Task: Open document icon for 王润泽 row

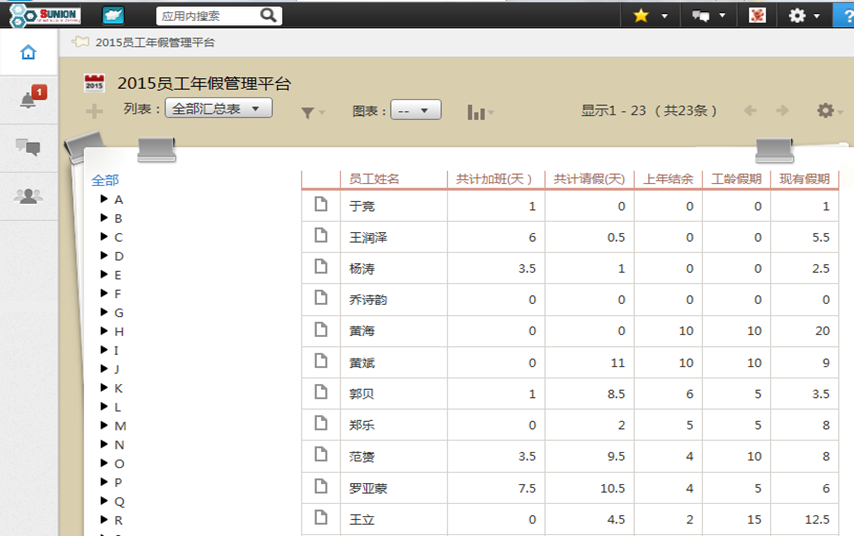Action: (321, 235)
